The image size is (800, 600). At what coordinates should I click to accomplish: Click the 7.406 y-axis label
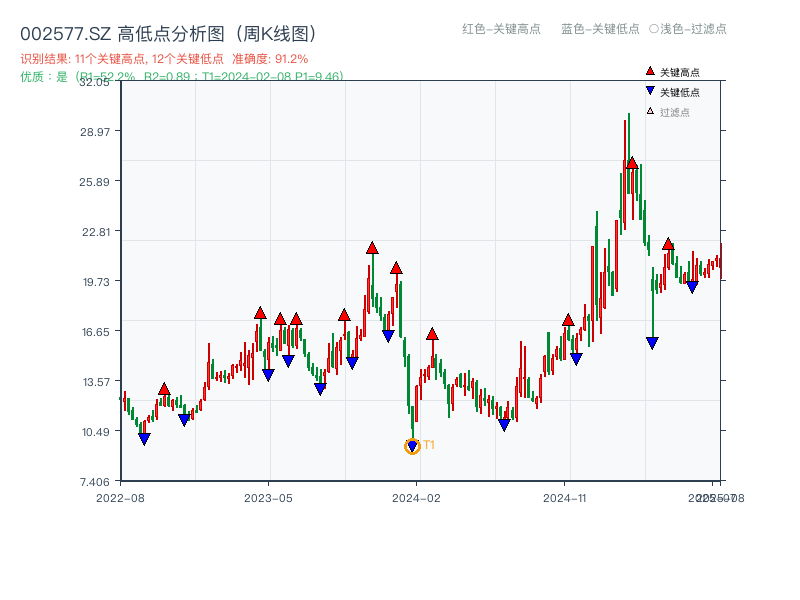(95, 482)
